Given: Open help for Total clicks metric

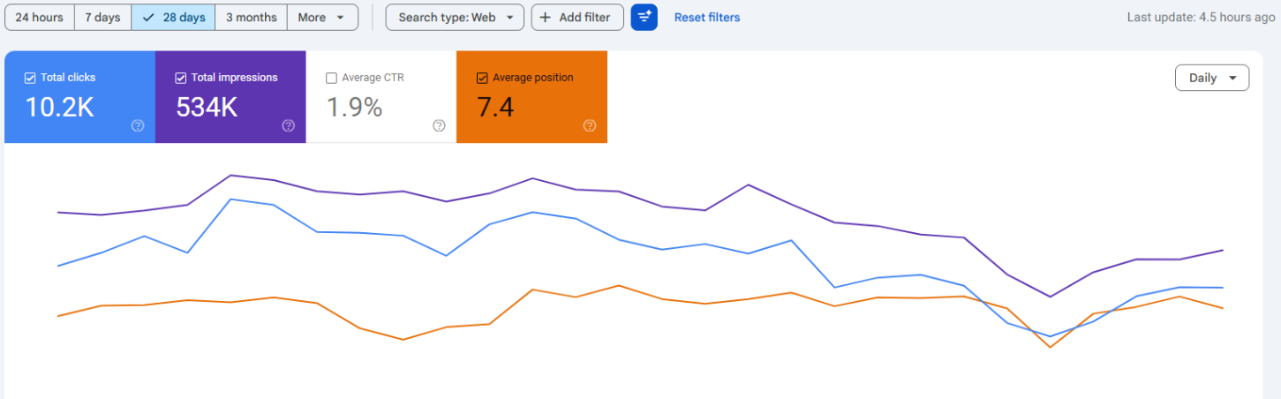Looking at the screenshot, I should tap(137, 126).
